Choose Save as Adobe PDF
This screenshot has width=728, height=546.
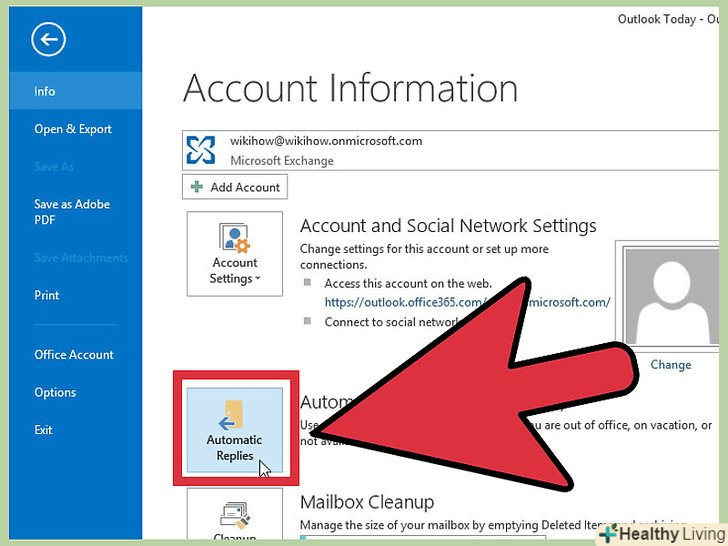tap(72, 212)
